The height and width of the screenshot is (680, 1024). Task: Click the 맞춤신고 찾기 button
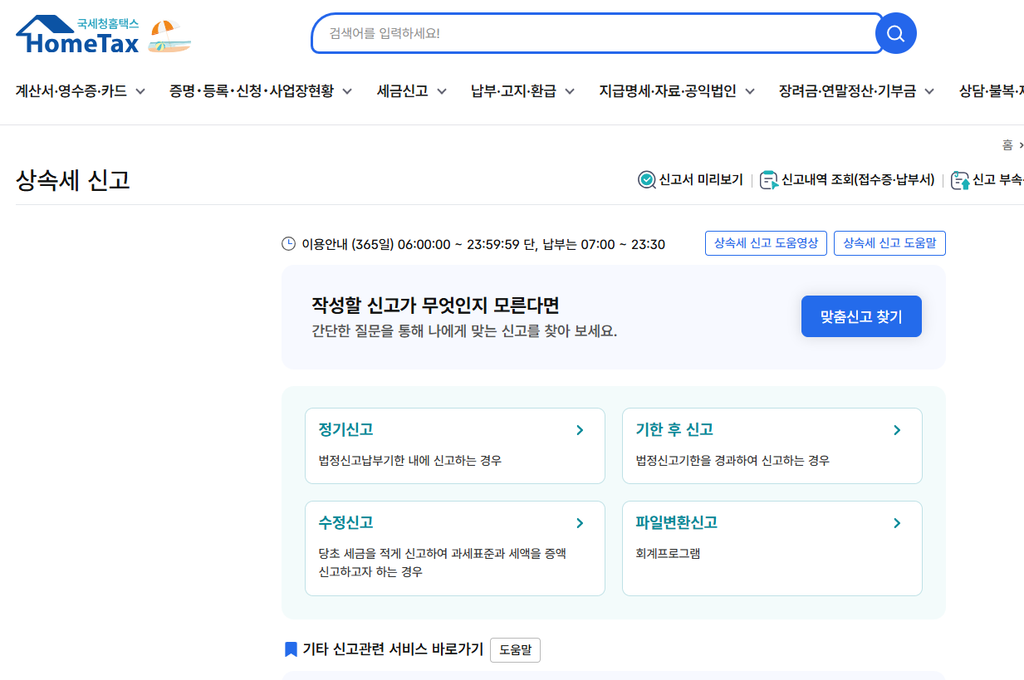coord(861,317)
